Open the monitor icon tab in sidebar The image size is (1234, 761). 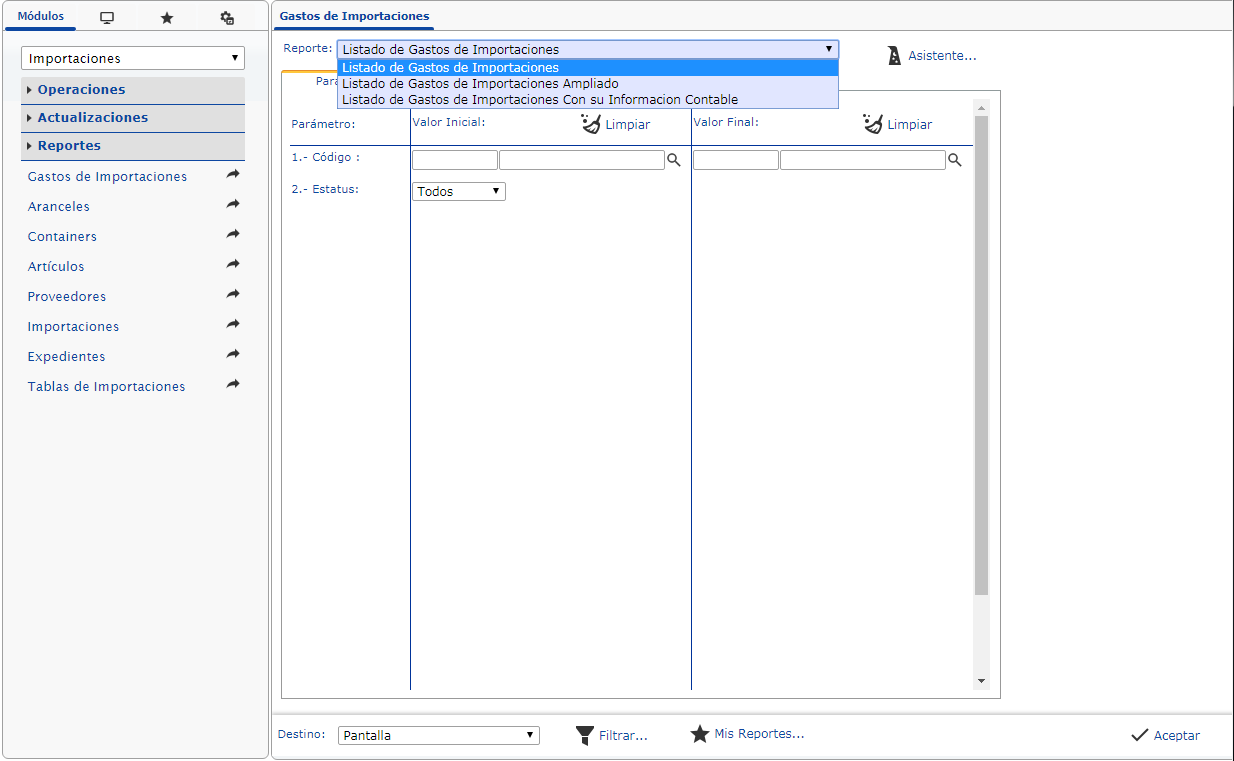[107, 18]
